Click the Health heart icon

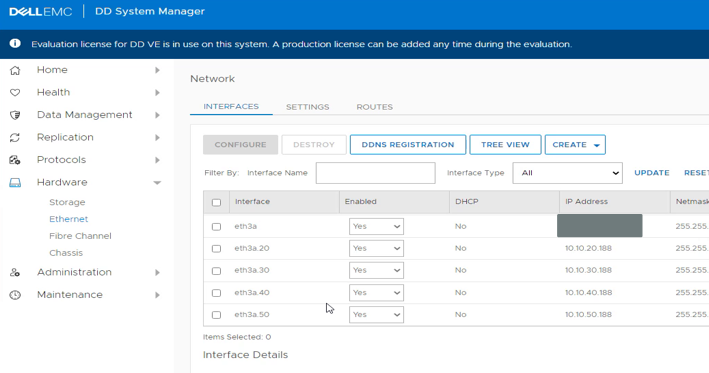(x=15, y=93)
